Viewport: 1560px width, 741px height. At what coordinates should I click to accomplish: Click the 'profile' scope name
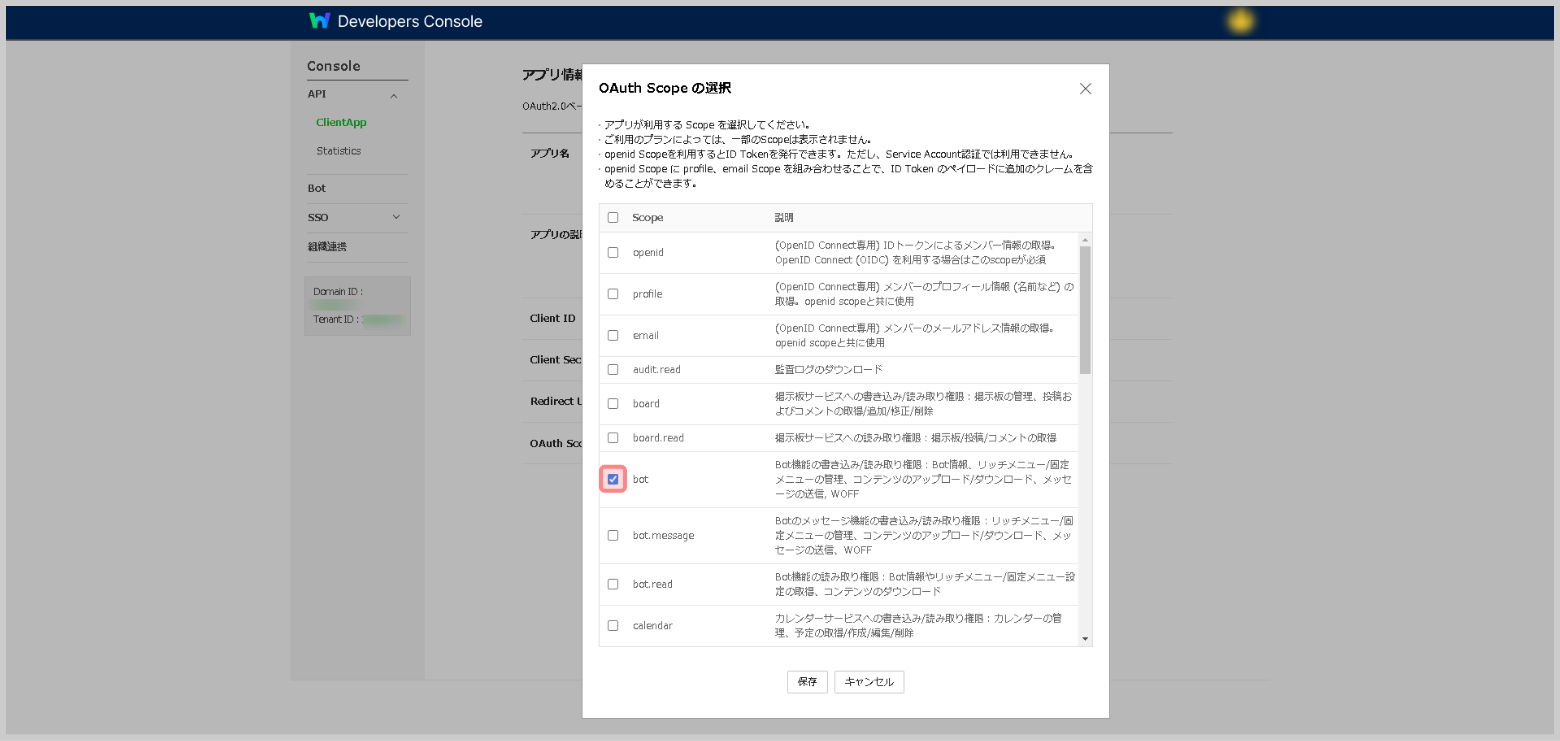coord(647,294)
